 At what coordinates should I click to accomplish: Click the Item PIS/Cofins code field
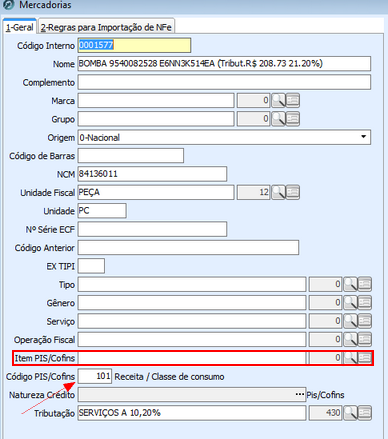(x=326, y=358)
